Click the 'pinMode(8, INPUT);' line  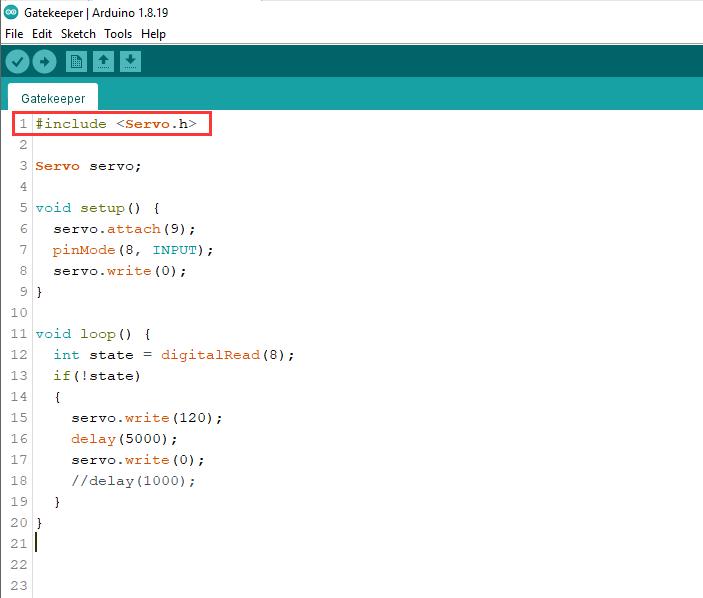[x=133, y=250]
